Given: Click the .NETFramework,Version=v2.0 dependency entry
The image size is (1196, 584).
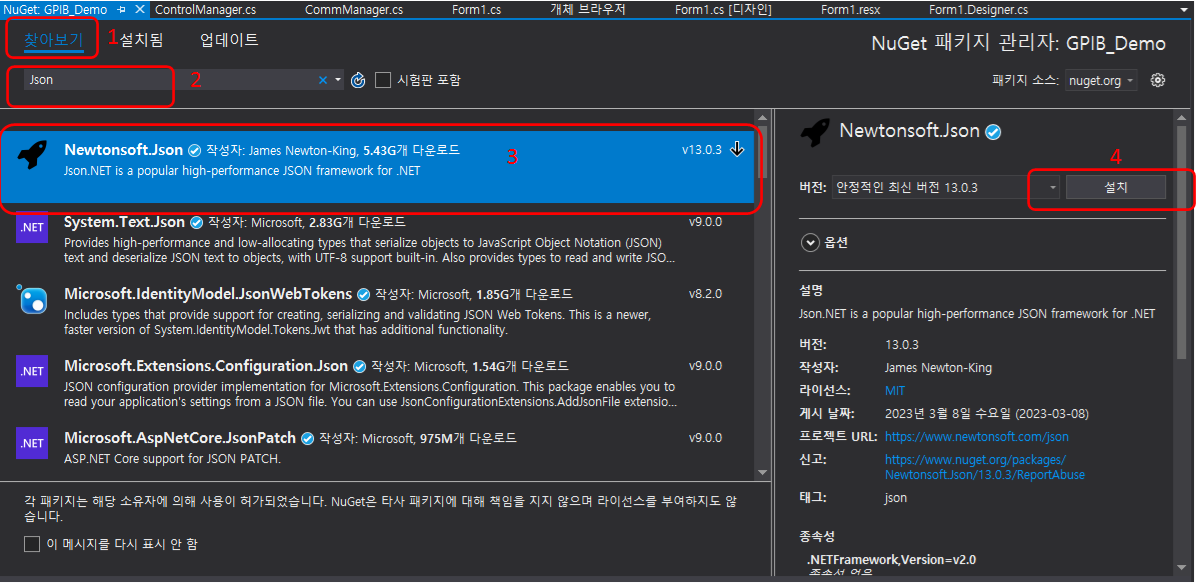Looking at the screenshot, I should (x=891, y=560).
